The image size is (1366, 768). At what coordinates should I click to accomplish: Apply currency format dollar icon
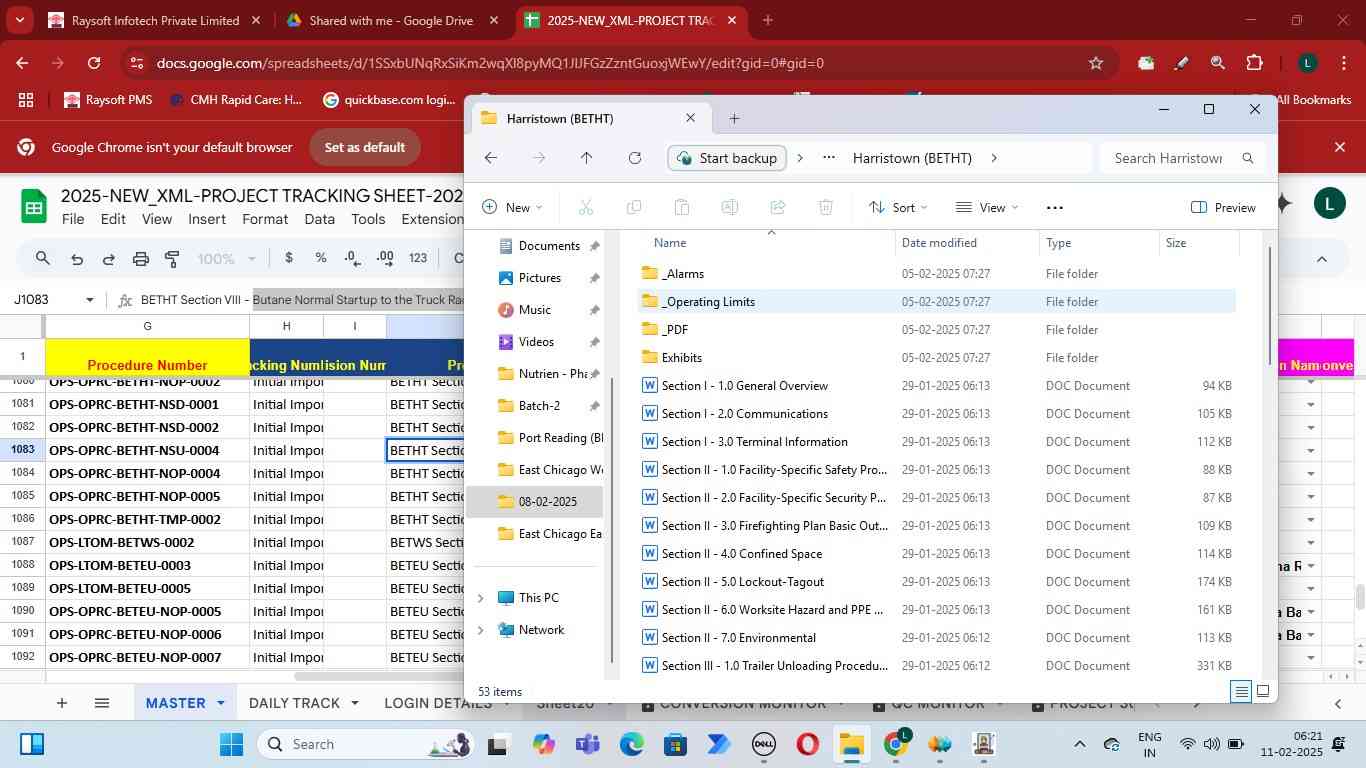[289, 258]
